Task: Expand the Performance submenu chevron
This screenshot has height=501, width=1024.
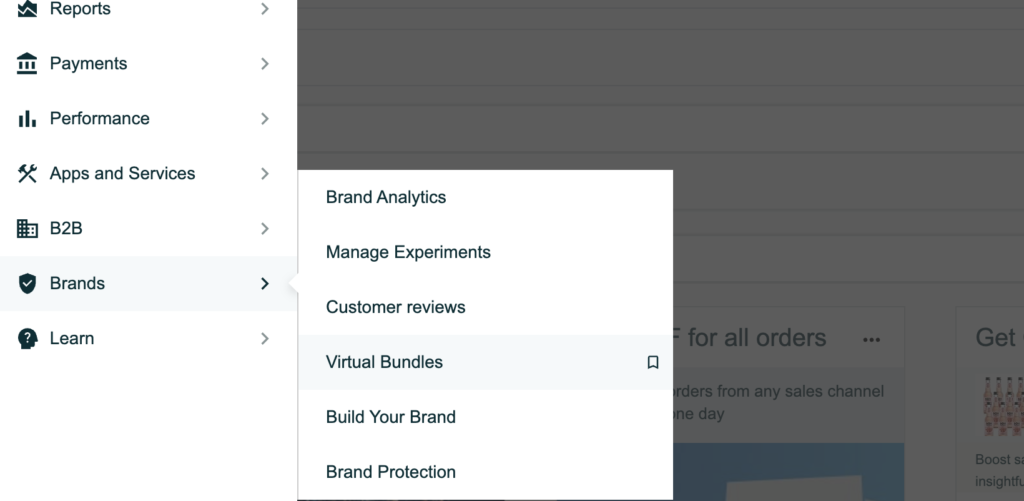Action: click(x=264, y=118)
